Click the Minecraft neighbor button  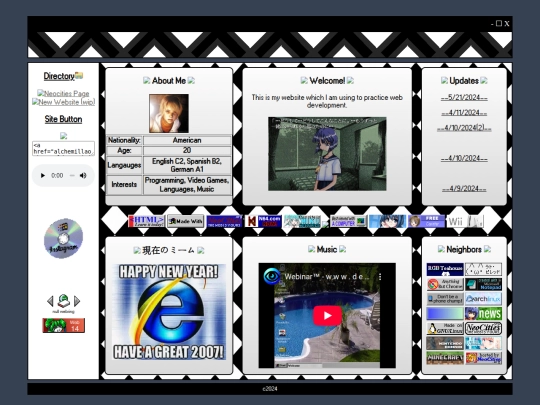[445, 358]
